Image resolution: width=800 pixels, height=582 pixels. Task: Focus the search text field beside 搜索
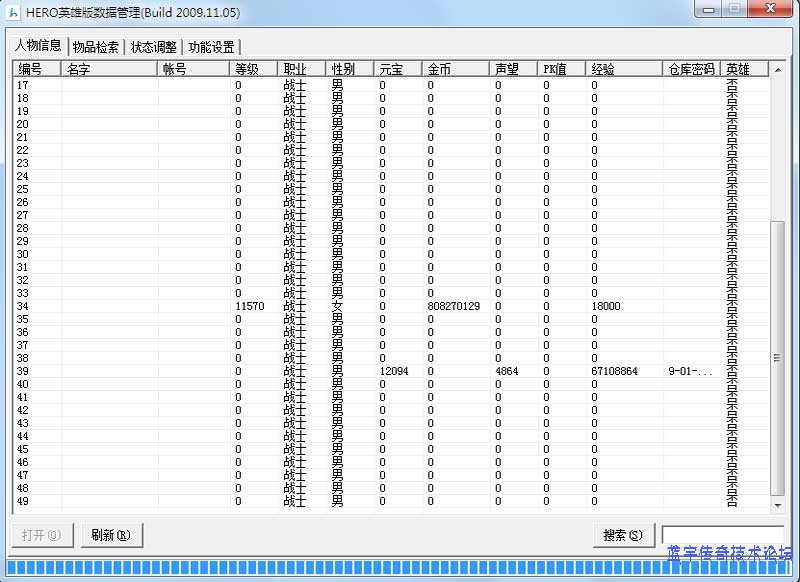[x=722, y=534]
